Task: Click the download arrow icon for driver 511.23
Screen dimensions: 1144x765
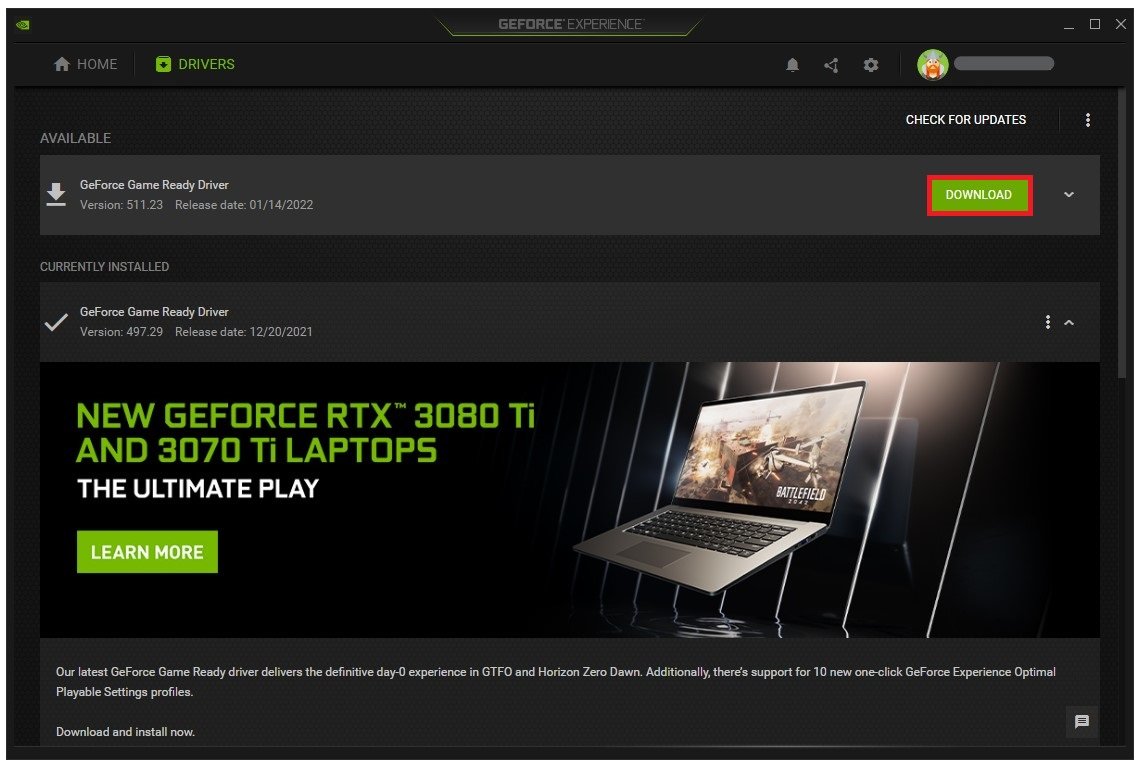Action: pyautogui.click(x=56, y=195)
